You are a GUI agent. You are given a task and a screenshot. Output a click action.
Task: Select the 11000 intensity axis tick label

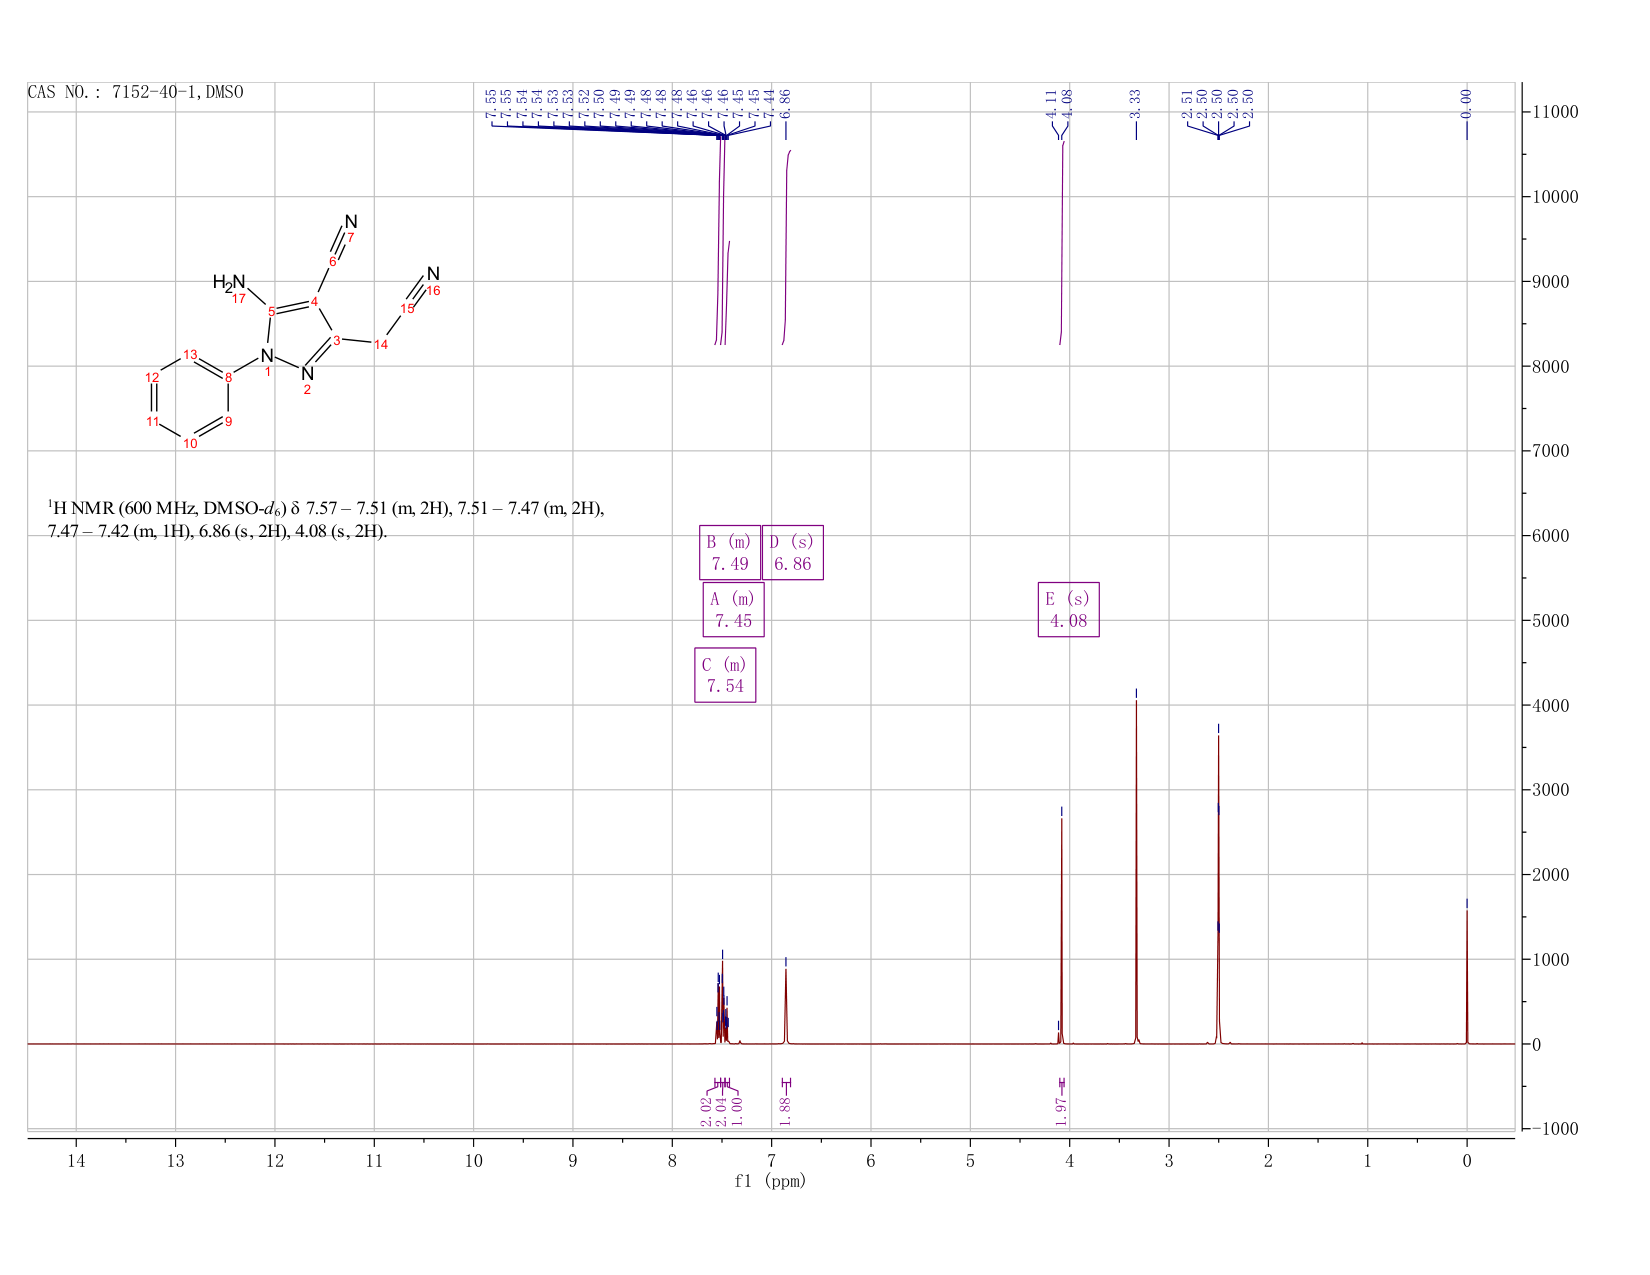coord(1554,112)
